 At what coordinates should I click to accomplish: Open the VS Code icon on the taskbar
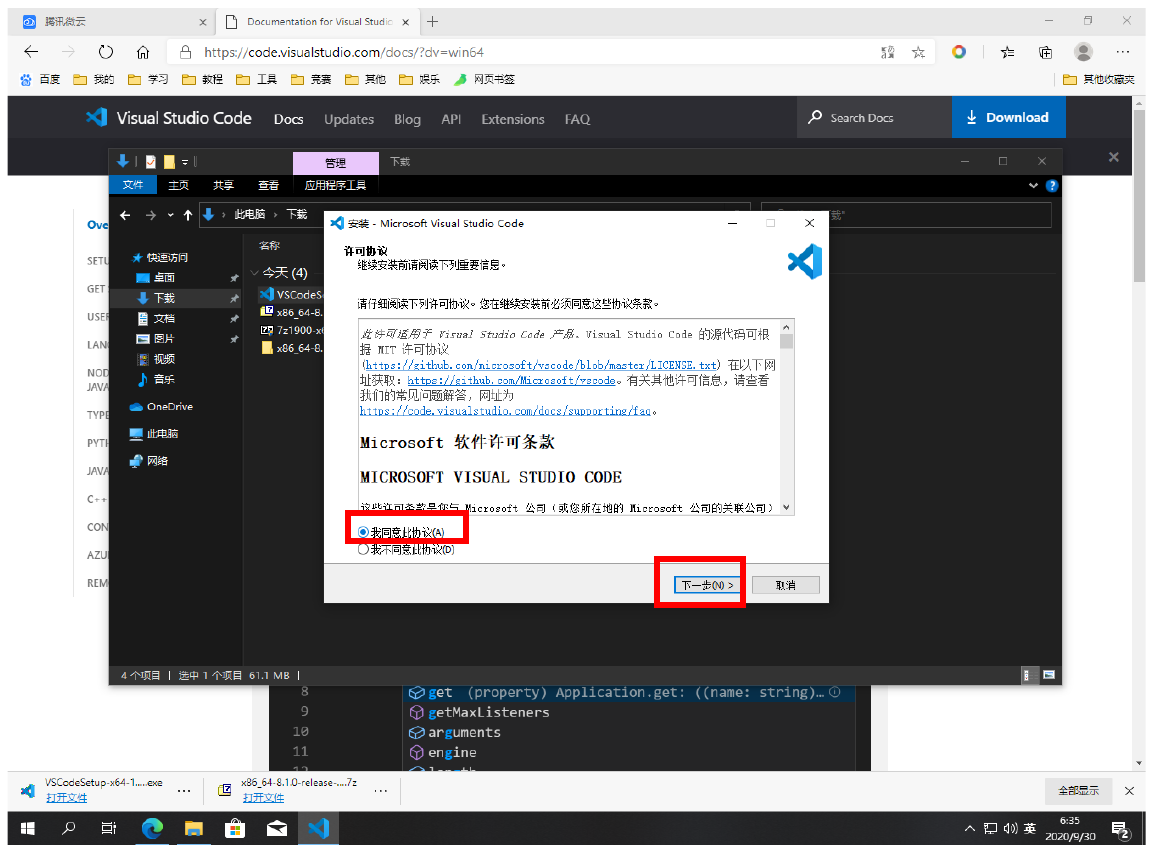point(318,828)
